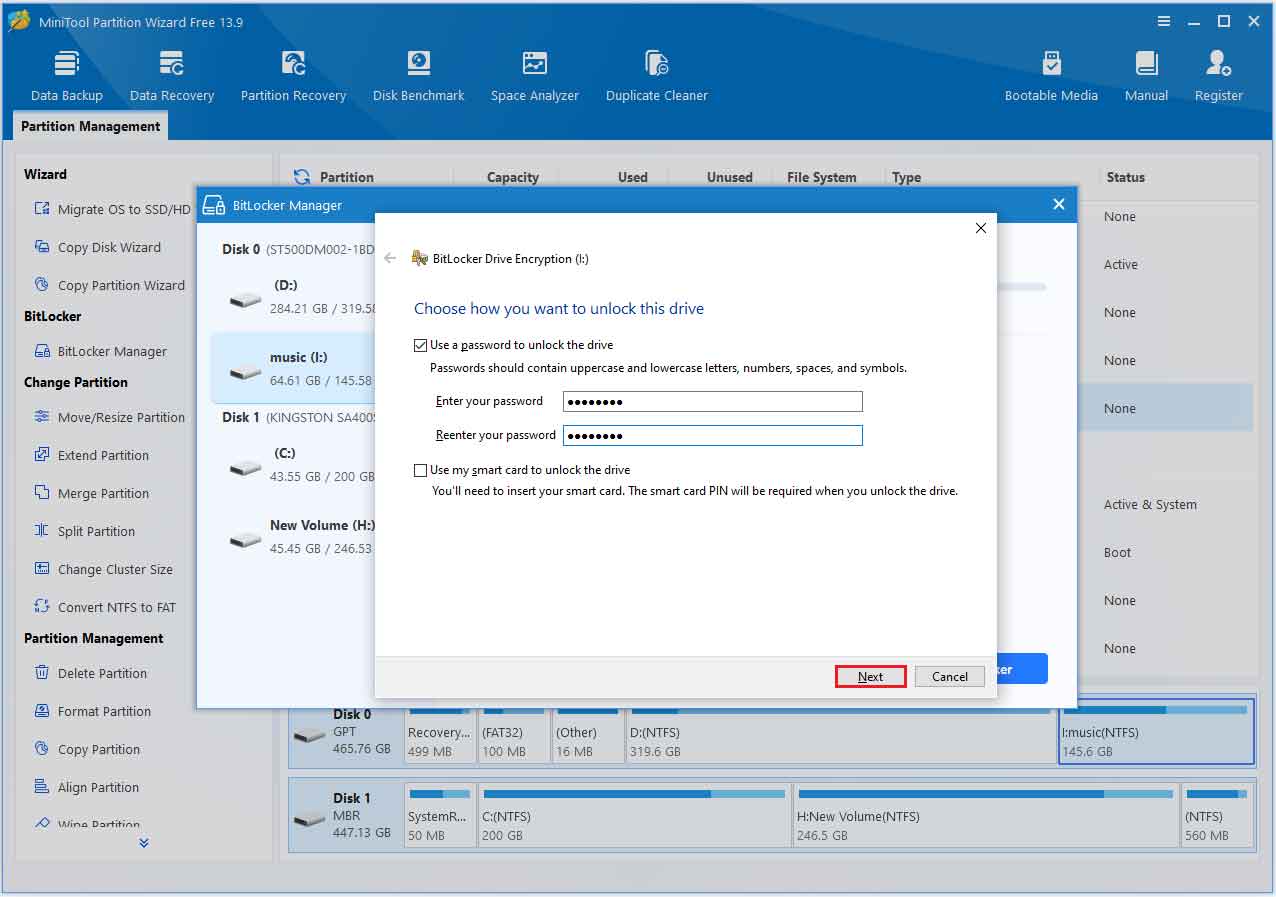Image resolution: width=1276 pixels, height=897 pixels.
Task: Click the Status column header
Action: pos(1125,177)
